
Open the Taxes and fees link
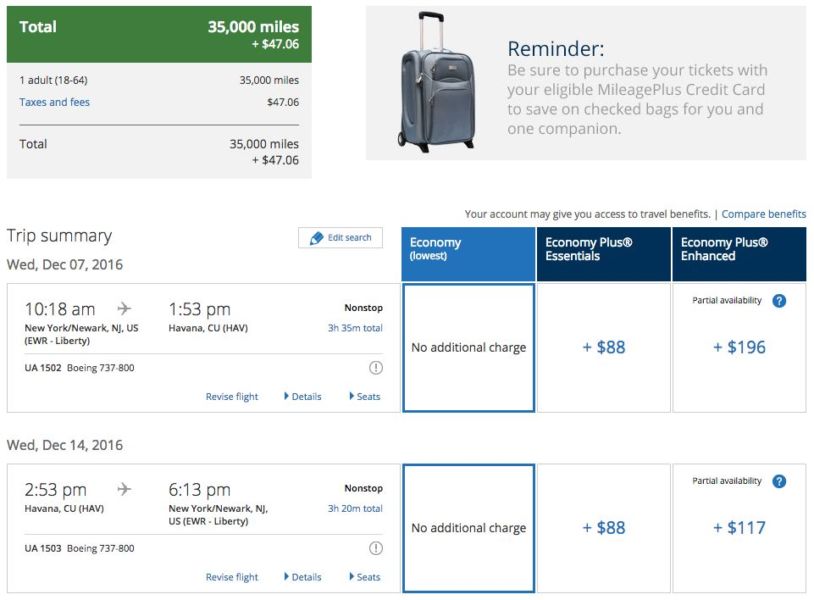click(54, 102)
